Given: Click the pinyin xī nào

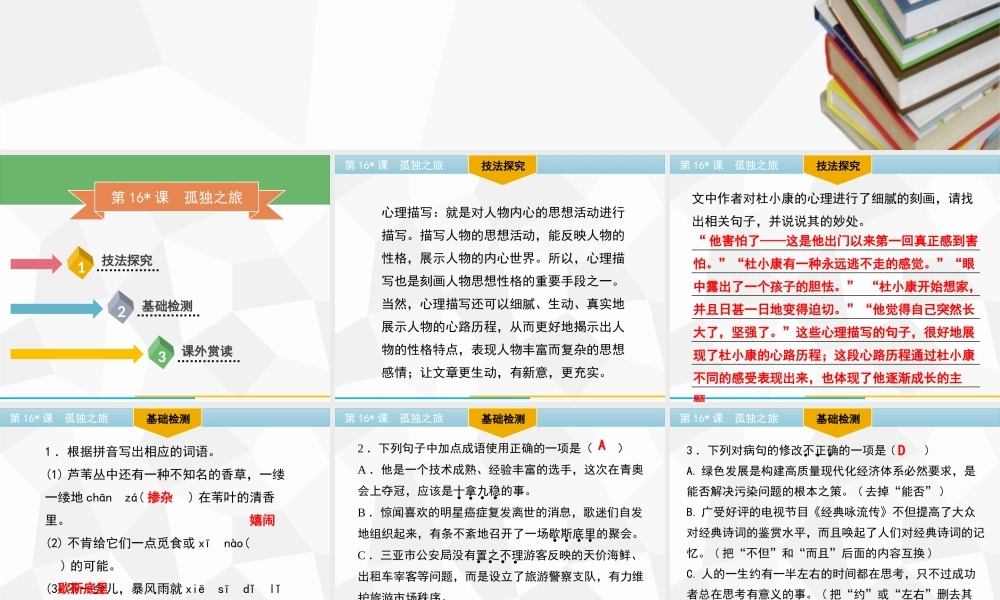Looking at the screenshot, I should 221,543.
